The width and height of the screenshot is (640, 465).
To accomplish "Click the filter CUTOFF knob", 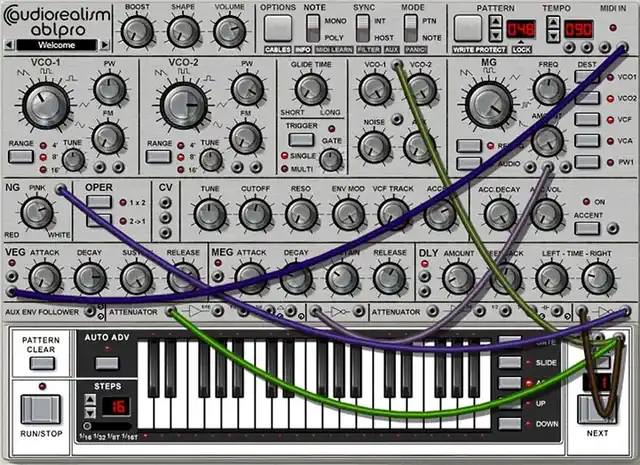I will (x=255, y=214).
